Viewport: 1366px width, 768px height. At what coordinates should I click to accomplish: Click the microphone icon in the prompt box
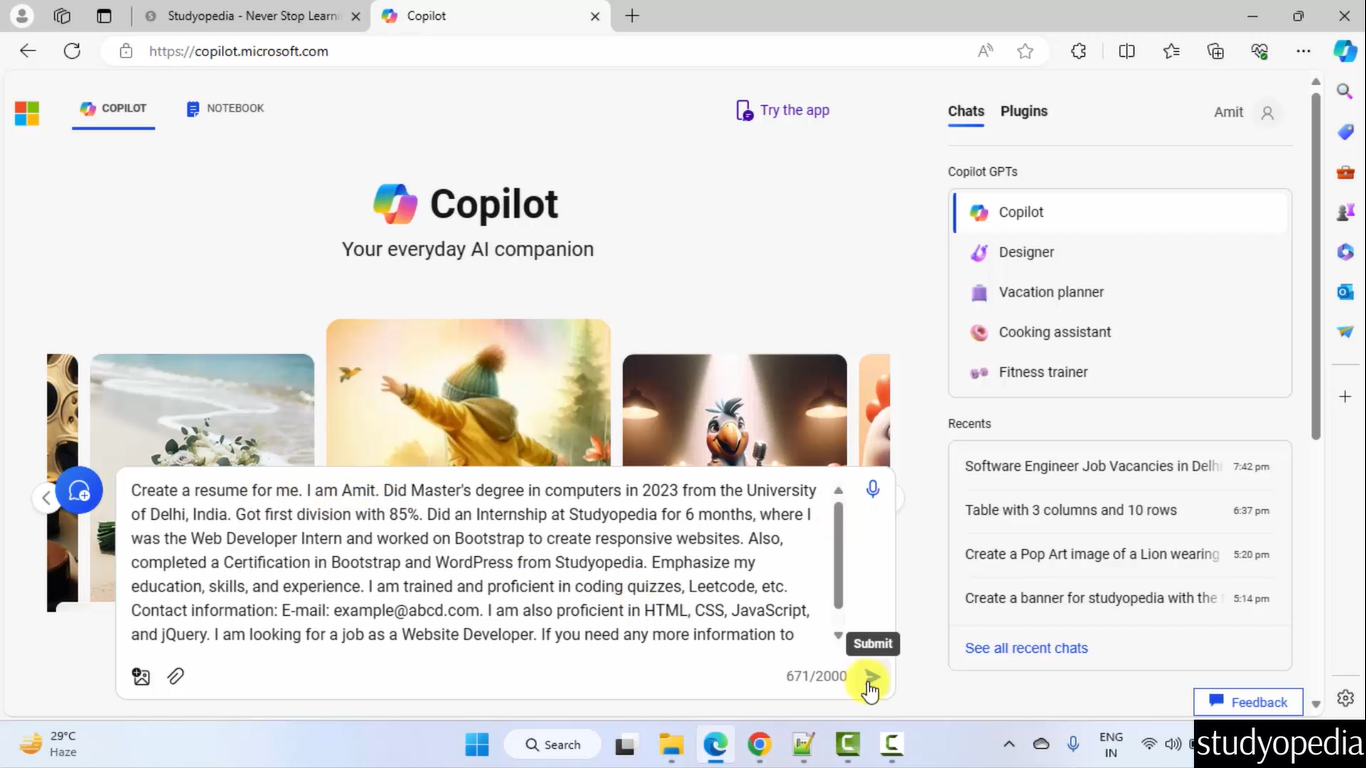(x=873, y=489)
